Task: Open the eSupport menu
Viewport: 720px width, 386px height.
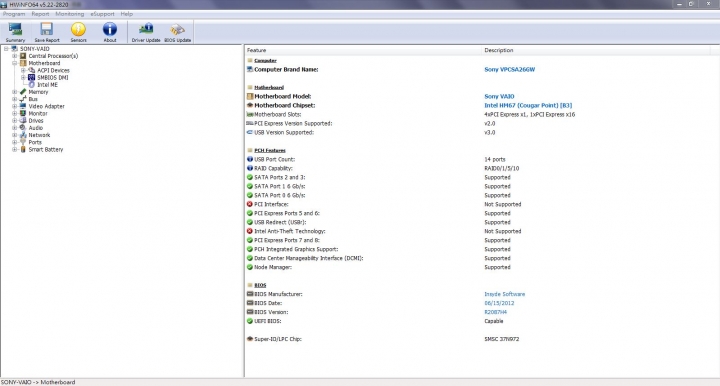Action: point(102,14)
